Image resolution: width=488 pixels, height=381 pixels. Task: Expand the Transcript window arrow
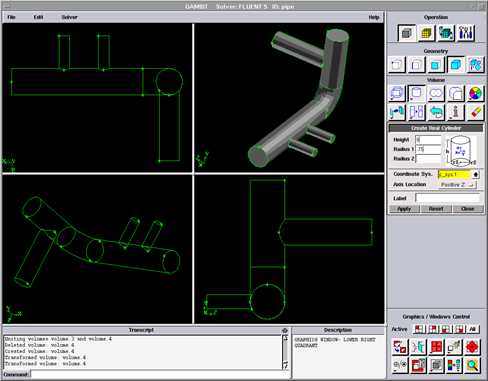click(285, 330)
